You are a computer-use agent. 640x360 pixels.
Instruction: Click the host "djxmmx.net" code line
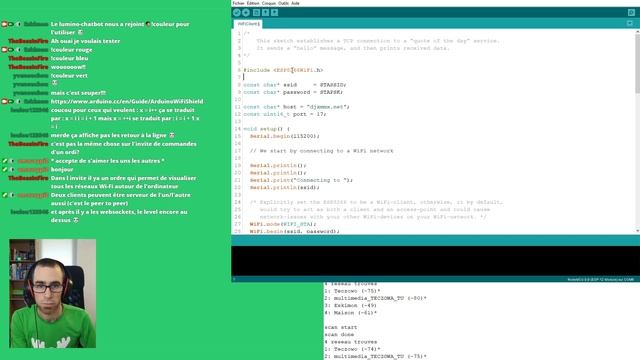296,107
